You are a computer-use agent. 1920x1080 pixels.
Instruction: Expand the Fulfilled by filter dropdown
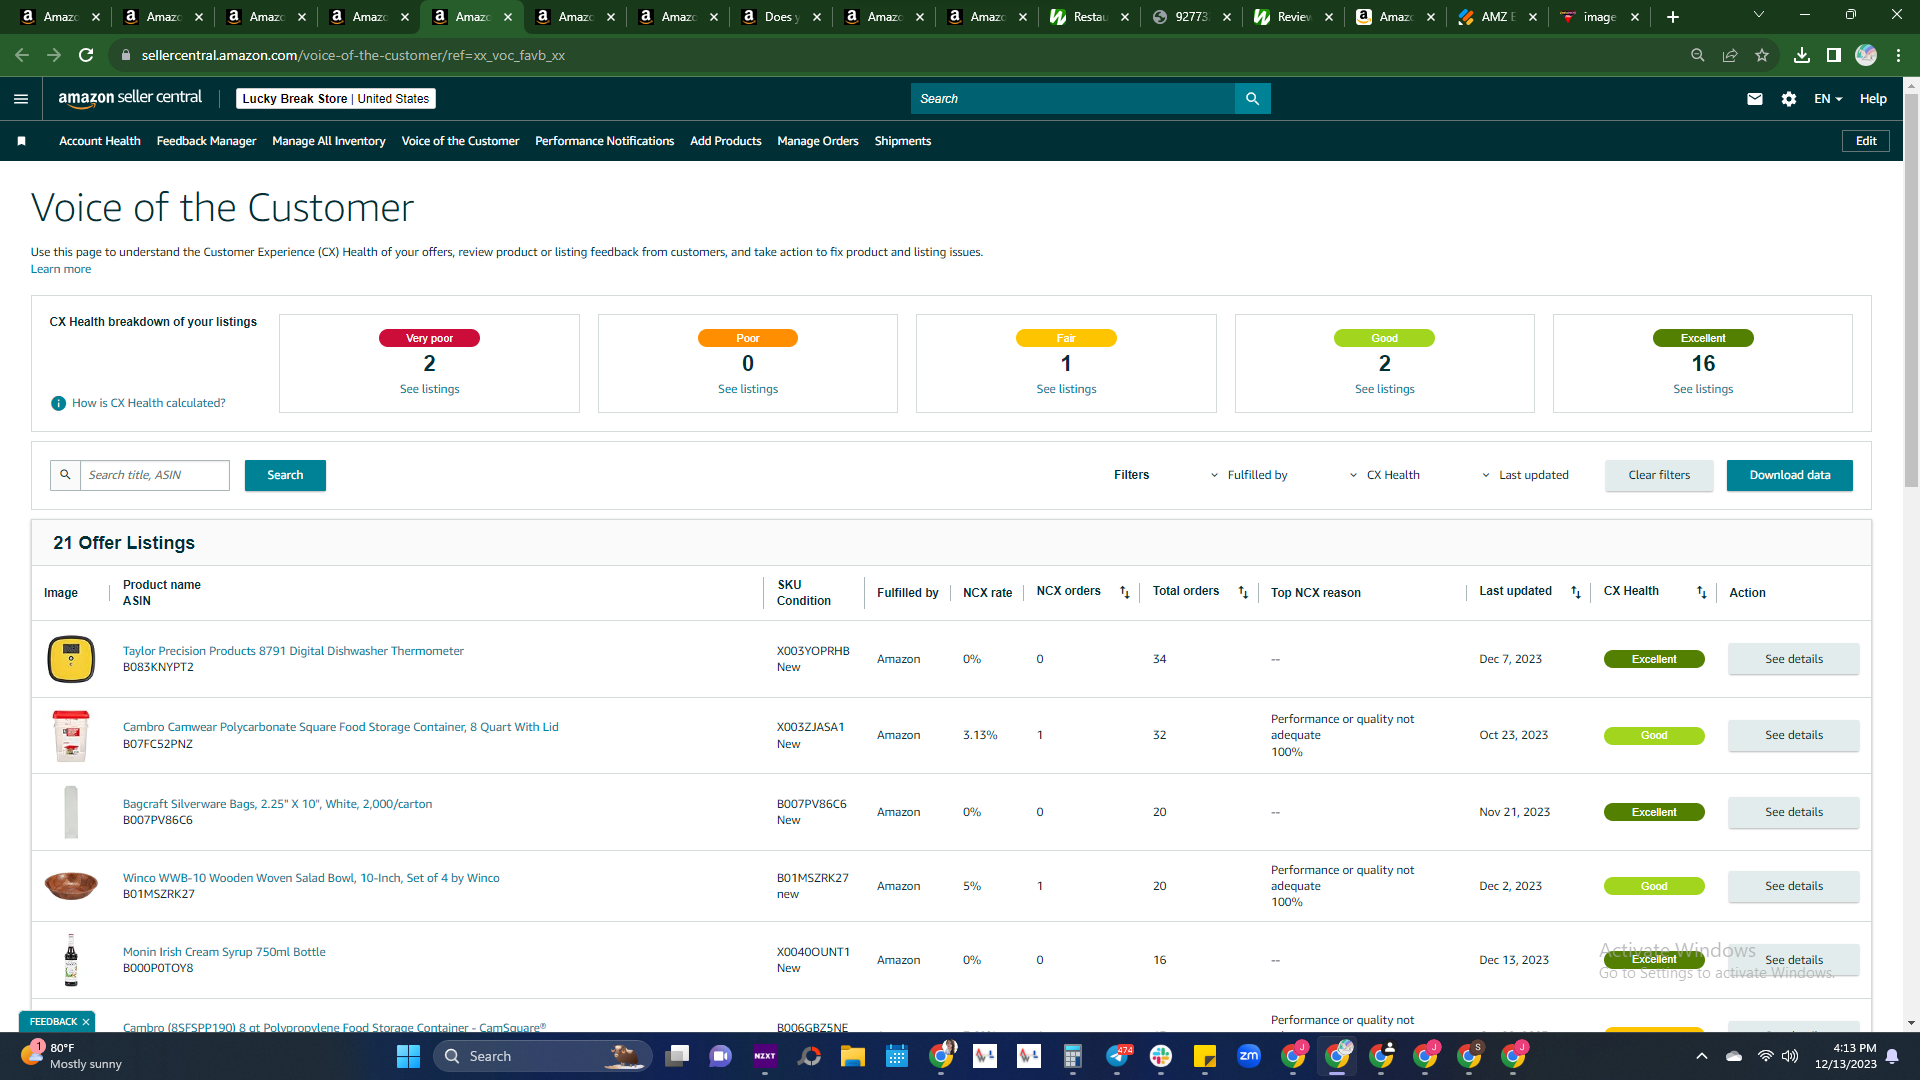(x=1249, y=475)
